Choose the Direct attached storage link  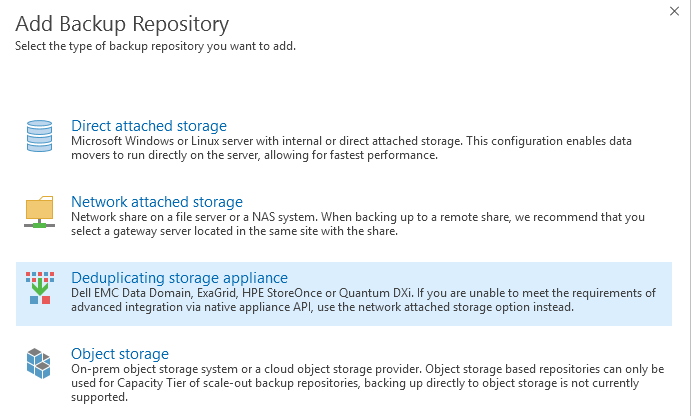coord(149,126)
